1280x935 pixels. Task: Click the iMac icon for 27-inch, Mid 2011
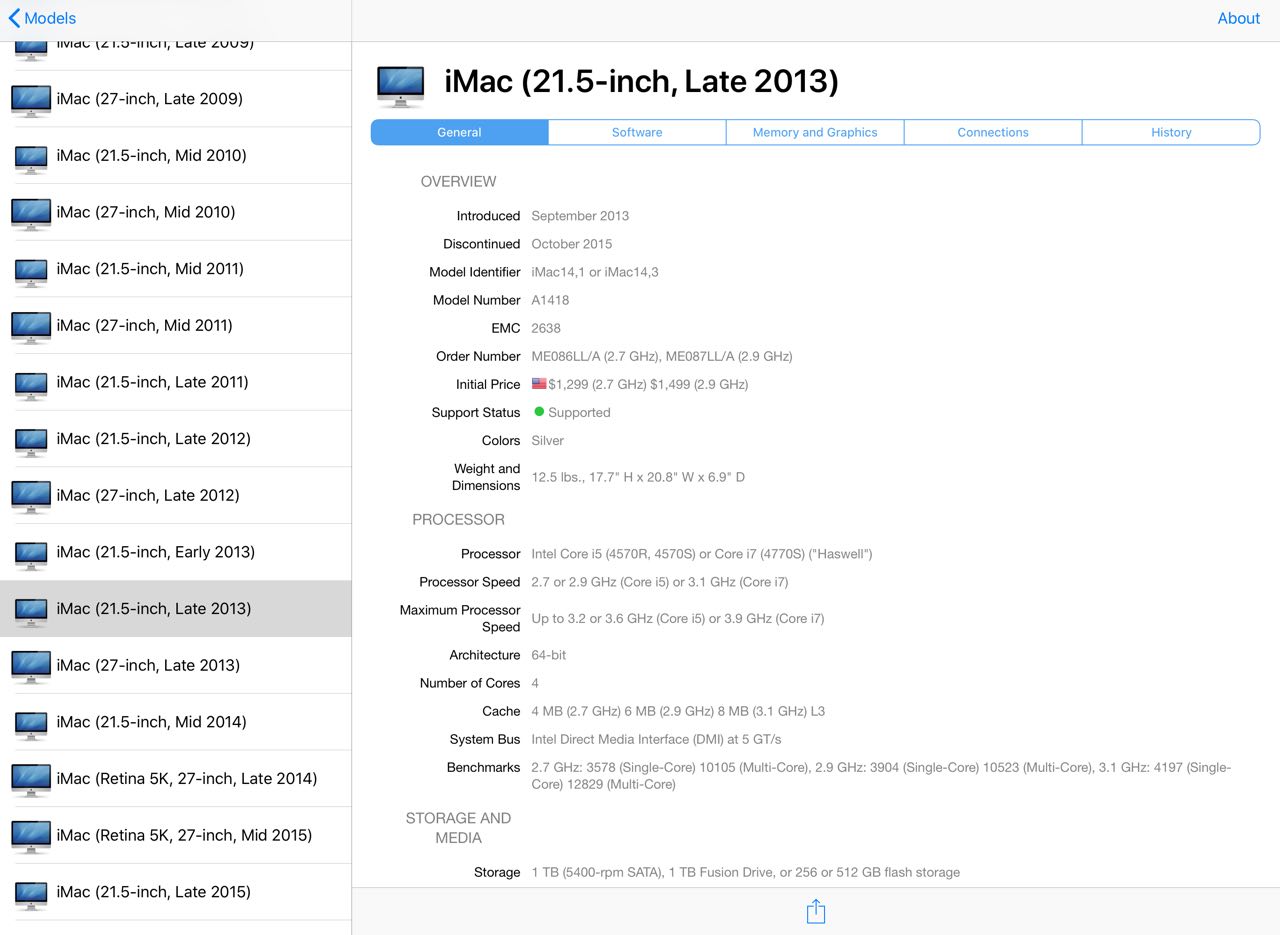[x=31, y=328]
